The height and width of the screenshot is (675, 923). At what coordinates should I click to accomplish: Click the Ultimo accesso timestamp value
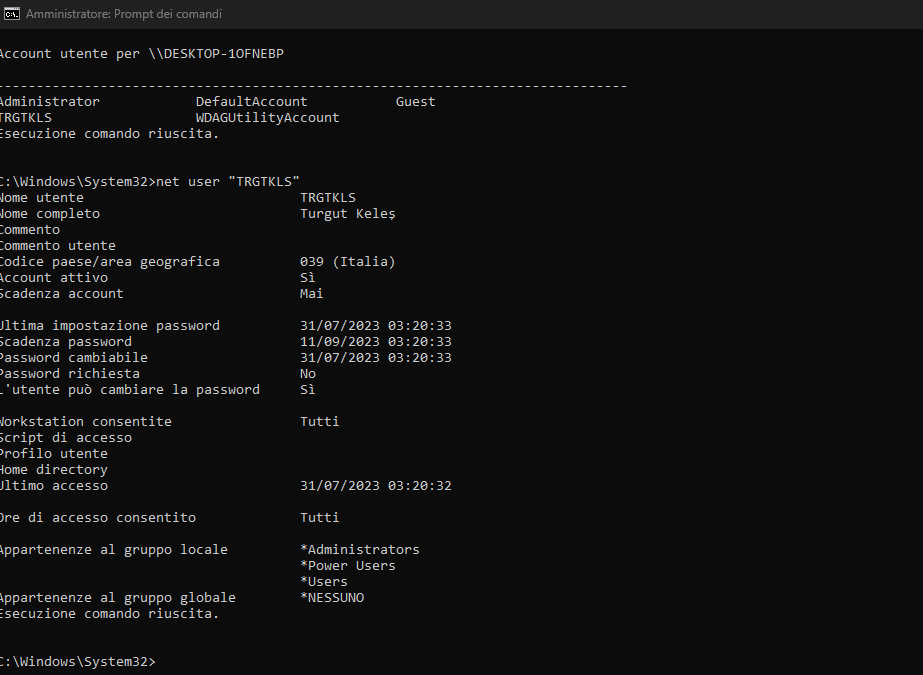[375, 485]
